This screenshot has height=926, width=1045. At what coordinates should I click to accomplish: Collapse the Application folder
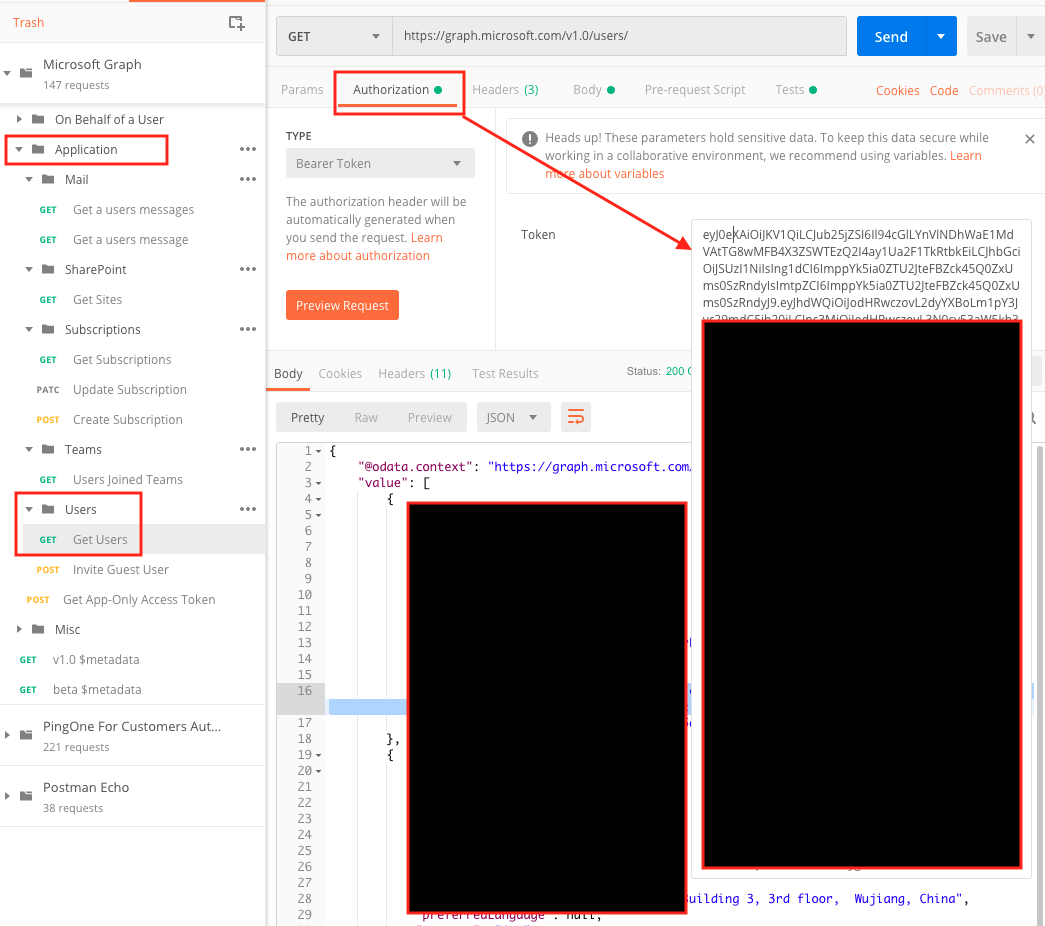19,149
